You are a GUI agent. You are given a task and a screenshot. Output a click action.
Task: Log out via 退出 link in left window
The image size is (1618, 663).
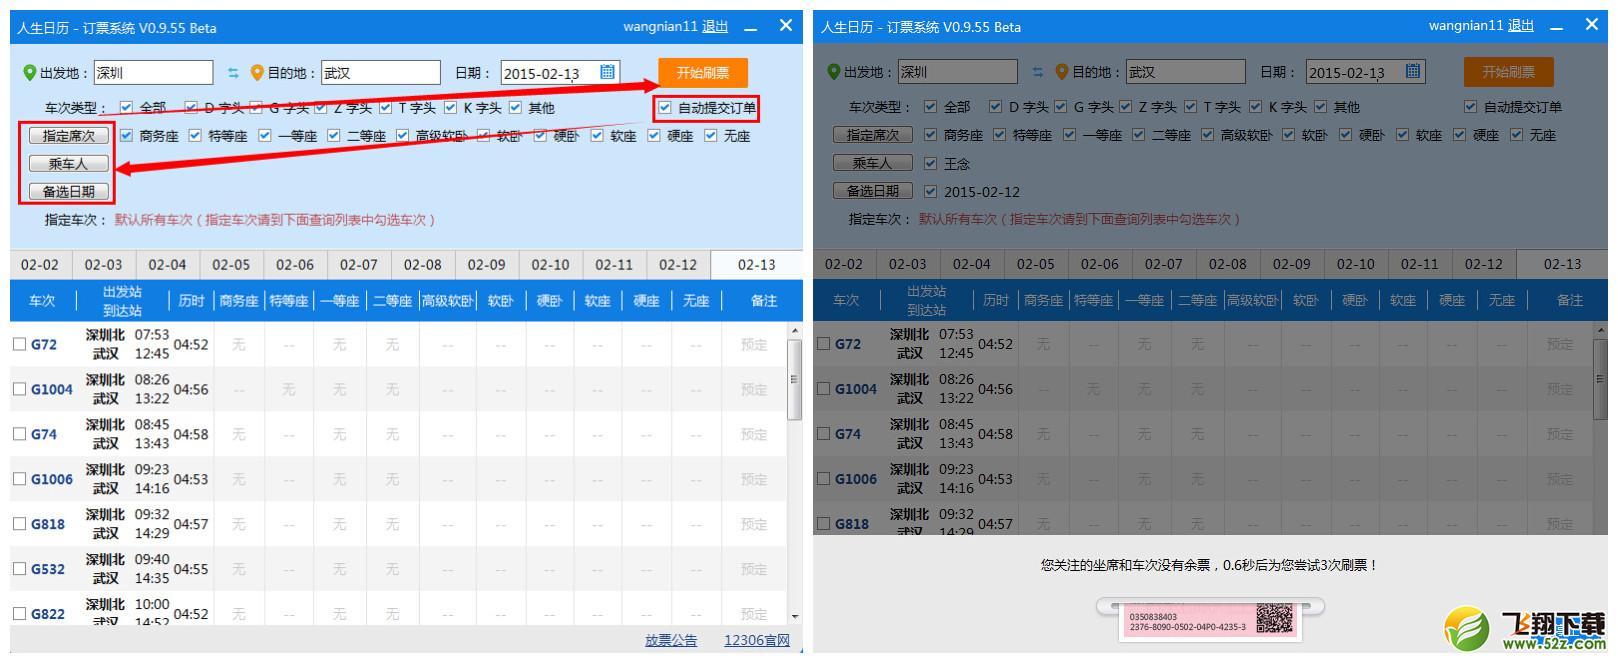(715, 27)
